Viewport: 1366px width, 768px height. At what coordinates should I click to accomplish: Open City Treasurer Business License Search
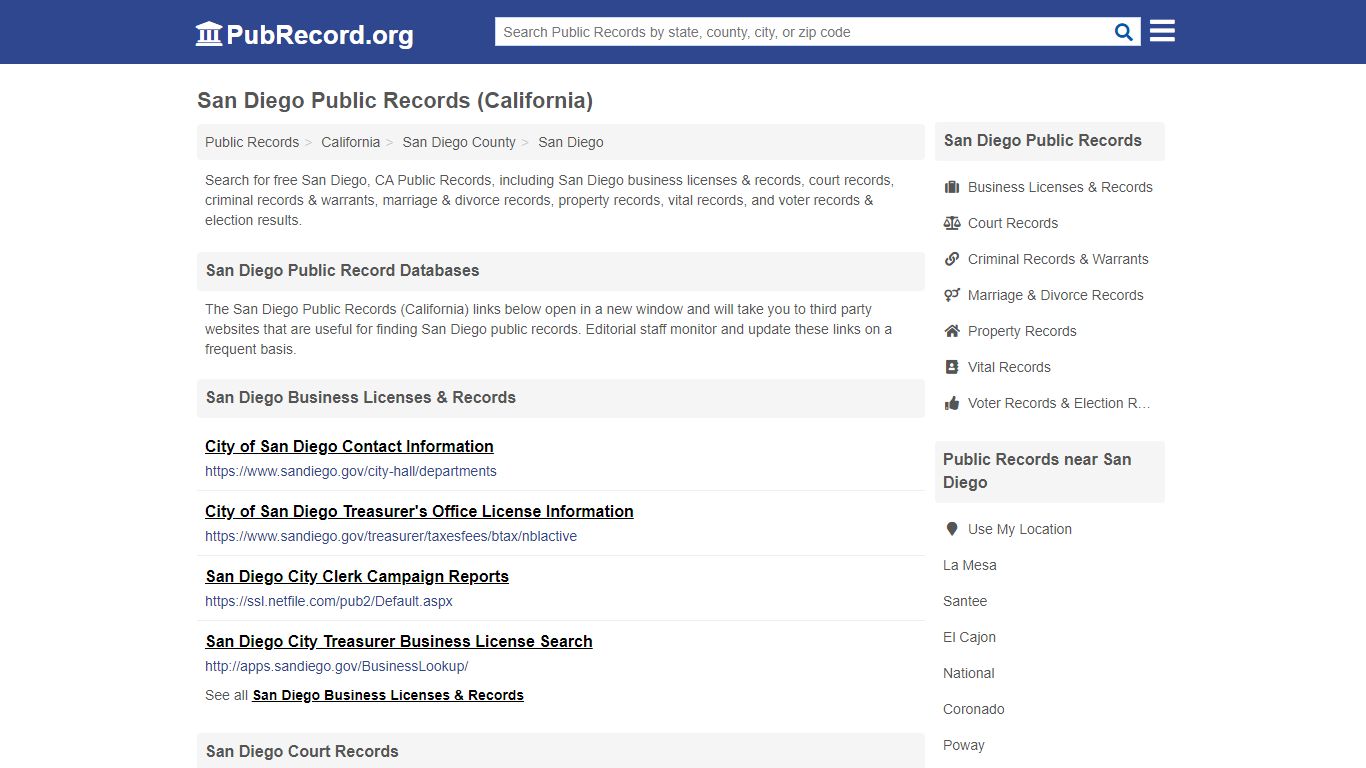[x=399, y=641]
